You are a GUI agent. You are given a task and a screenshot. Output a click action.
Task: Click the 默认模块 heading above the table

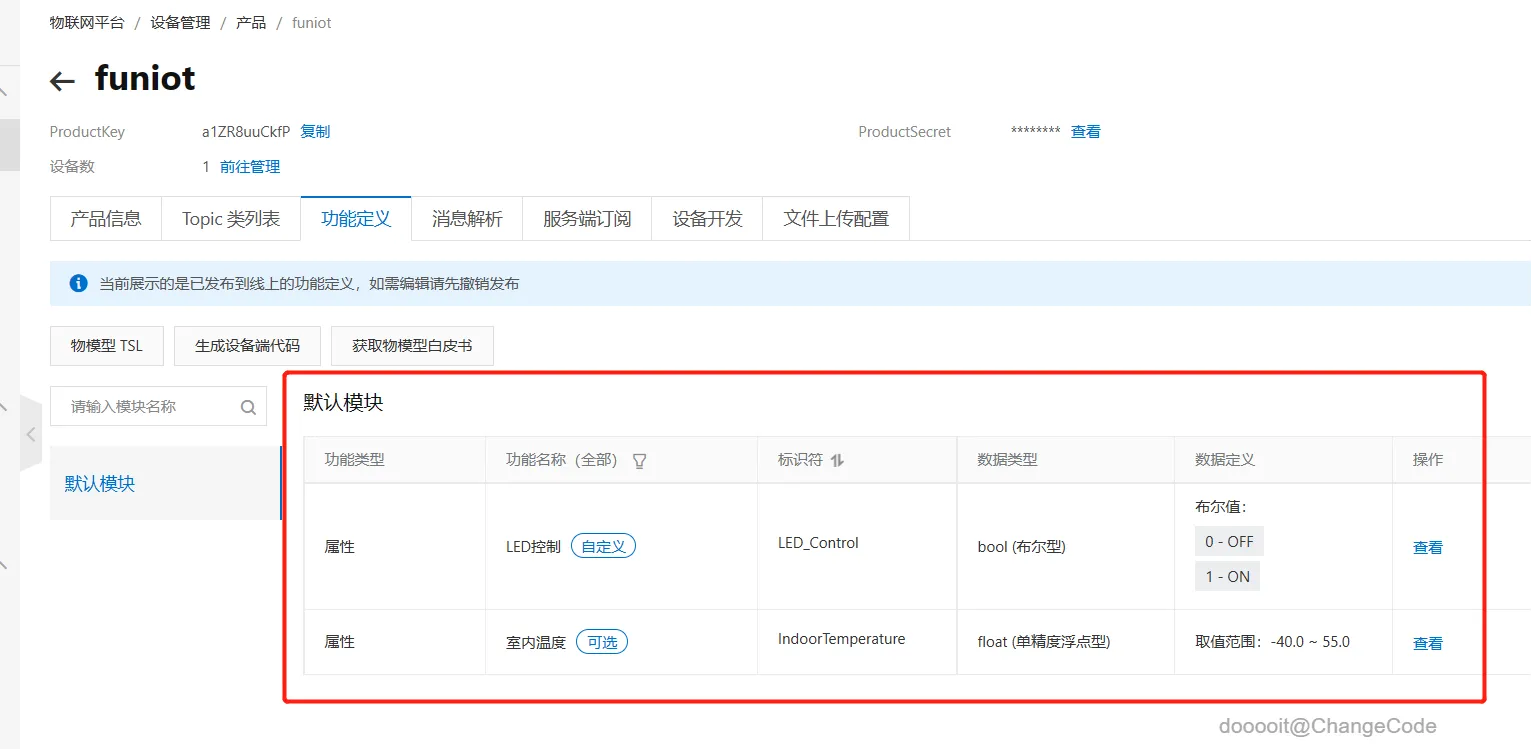[x=344, y=402]
